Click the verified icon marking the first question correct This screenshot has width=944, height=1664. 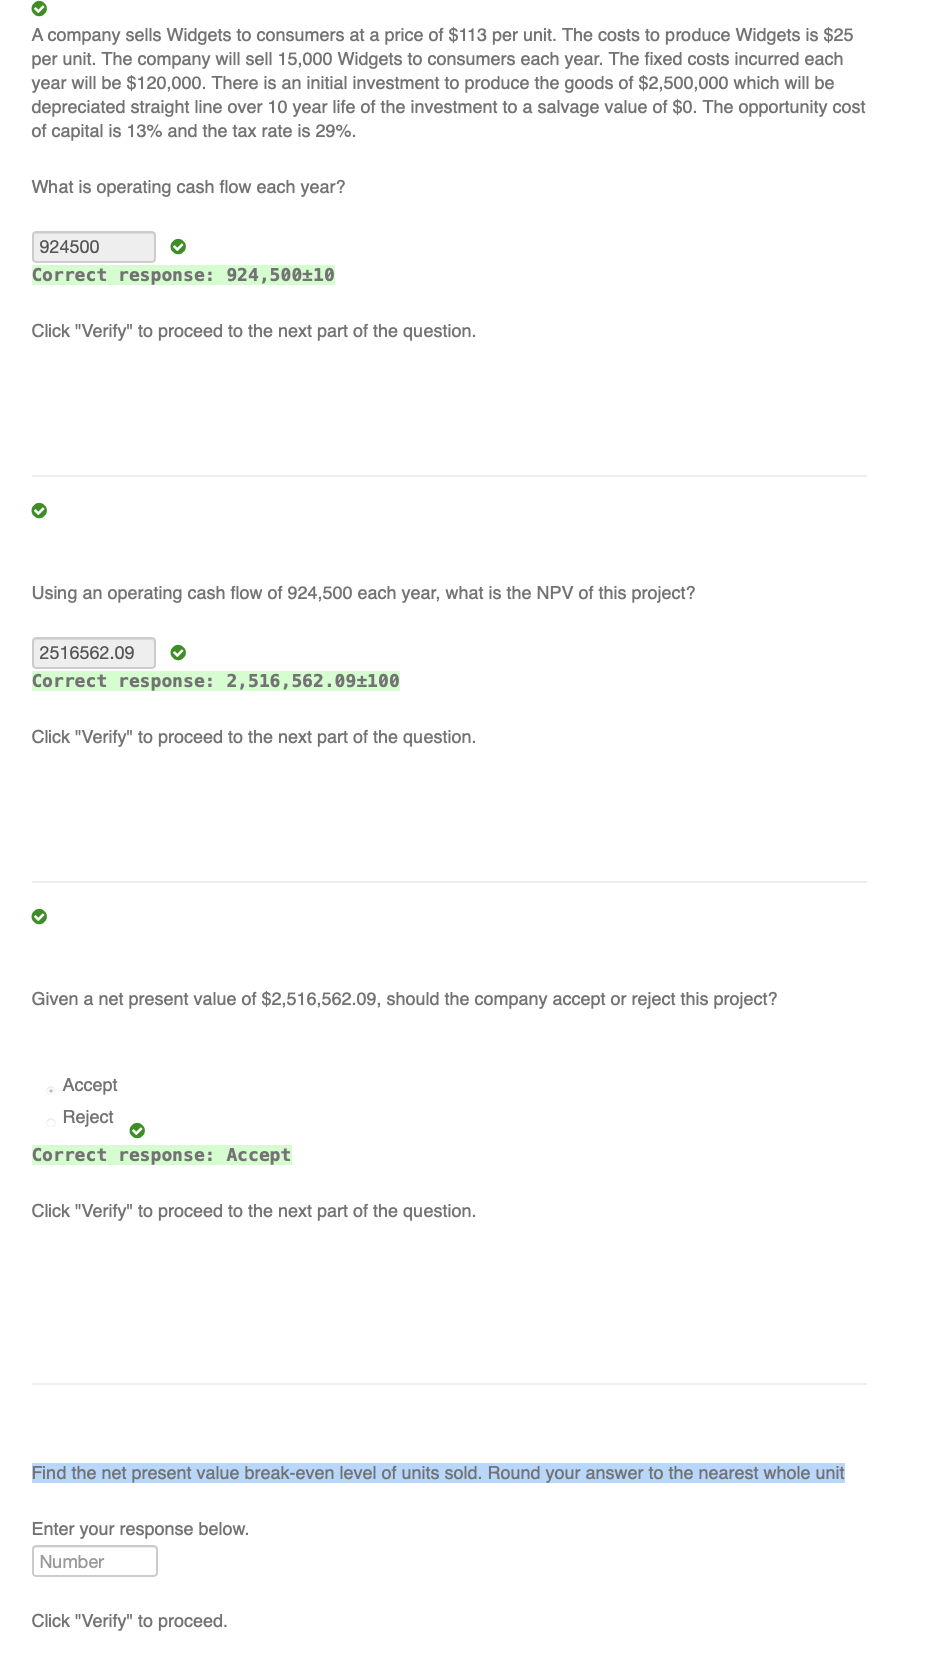(x=39, y=10)
